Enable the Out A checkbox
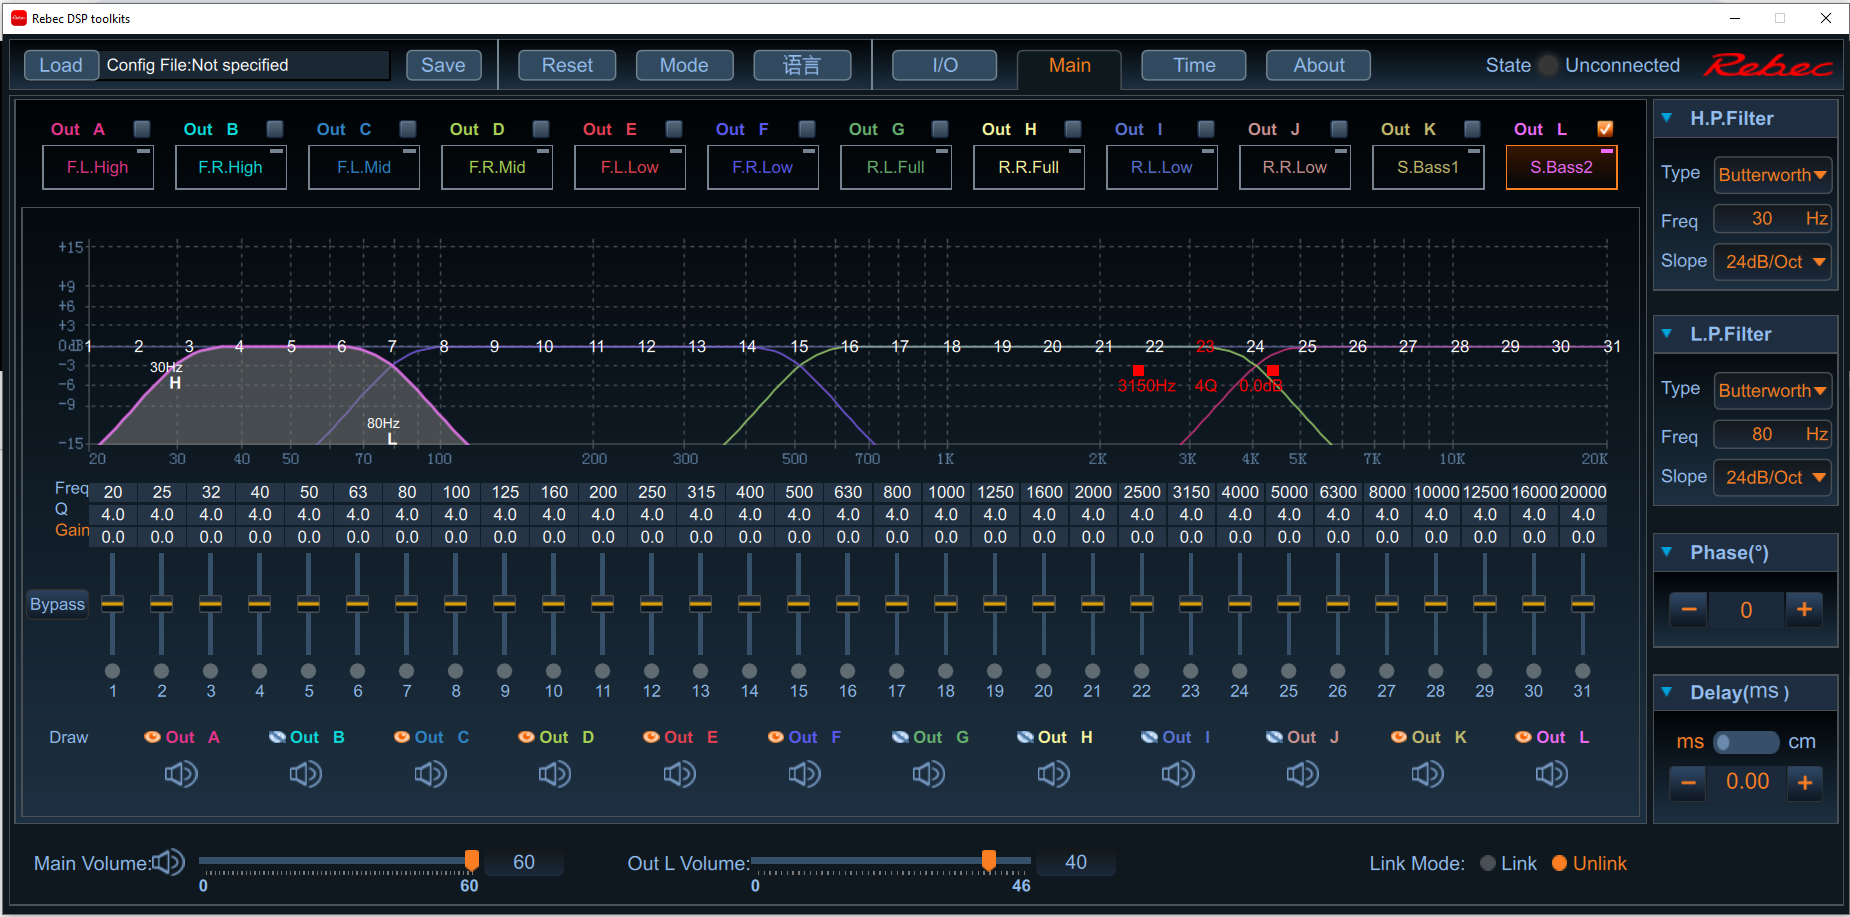The height and width of the screenshot is (917, 1850). 142,129
